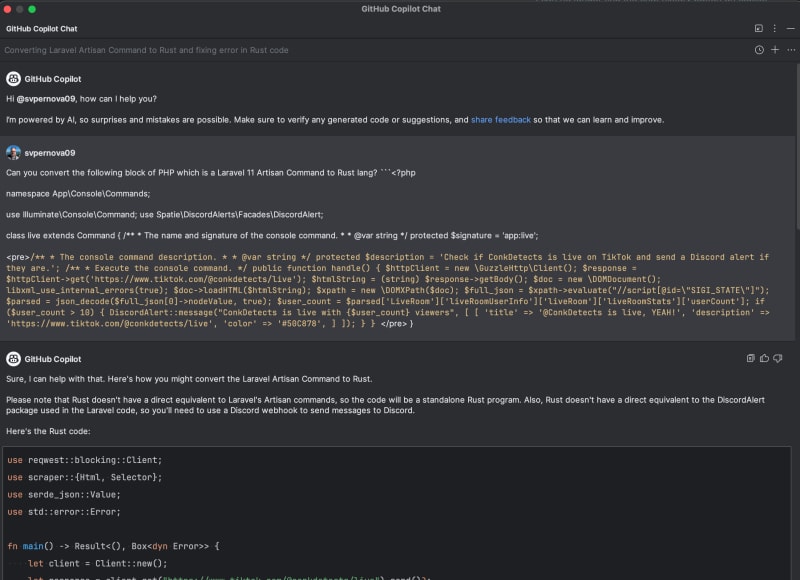Image resolution: width=800 pixels, height=580 pixels.
Task: Click the 'use Illuminate\Console\Command' line
Action: 164,215
